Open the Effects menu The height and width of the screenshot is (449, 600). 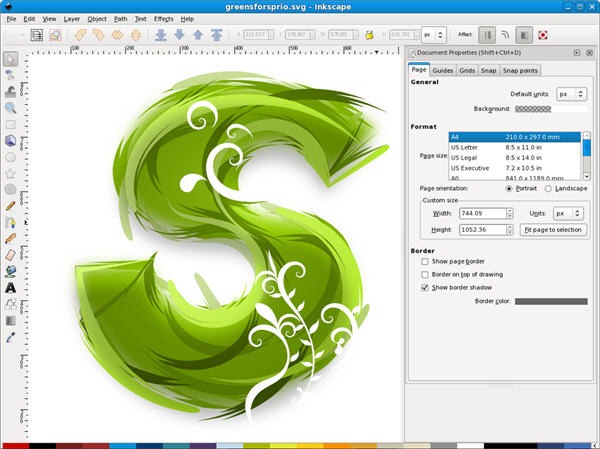(x=163, y=18)
